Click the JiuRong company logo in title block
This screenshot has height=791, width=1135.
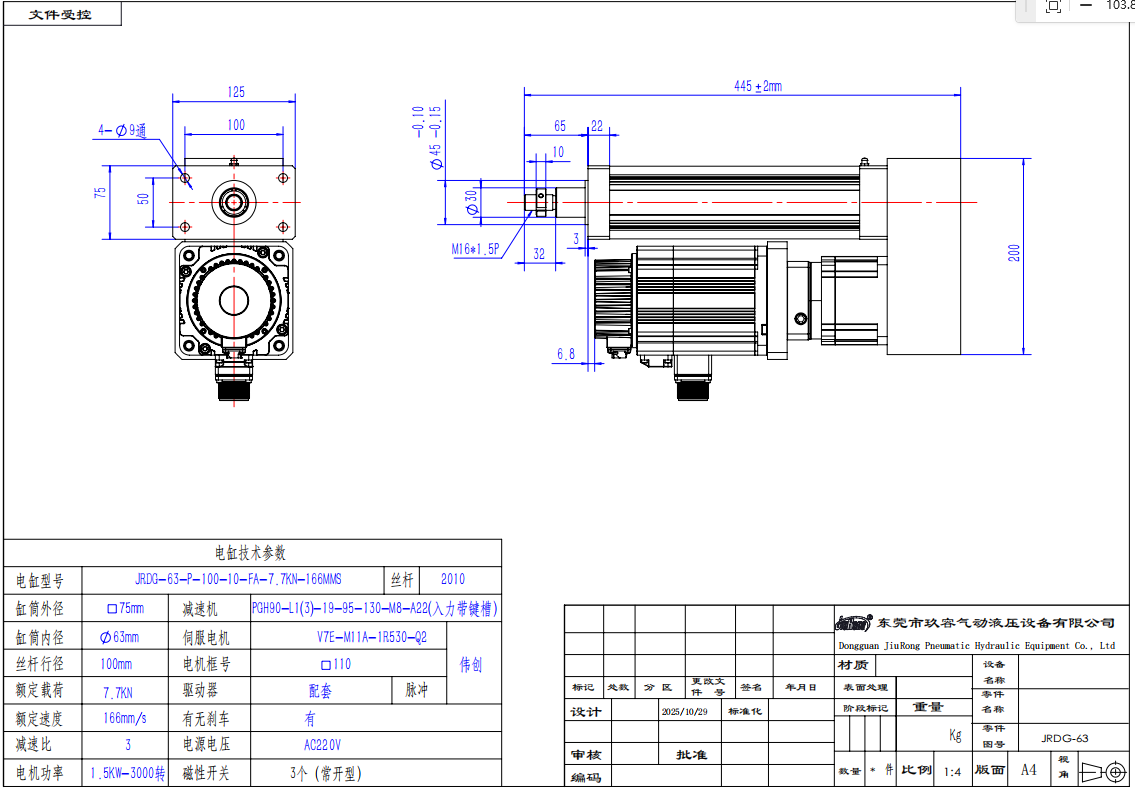pos(854,623)
